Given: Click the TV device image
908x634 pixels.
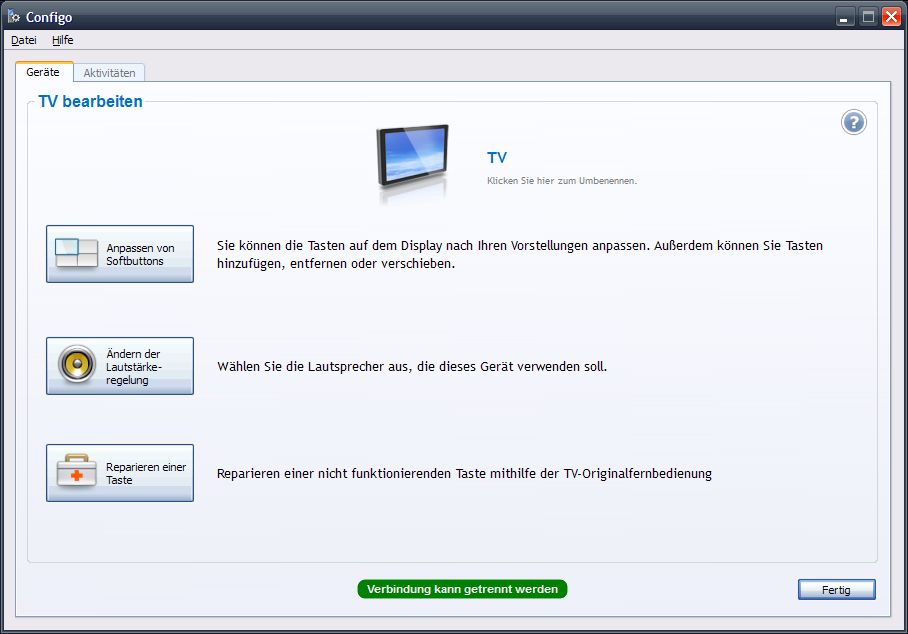Looking at the screenshot, I should (x=414, y=155).
